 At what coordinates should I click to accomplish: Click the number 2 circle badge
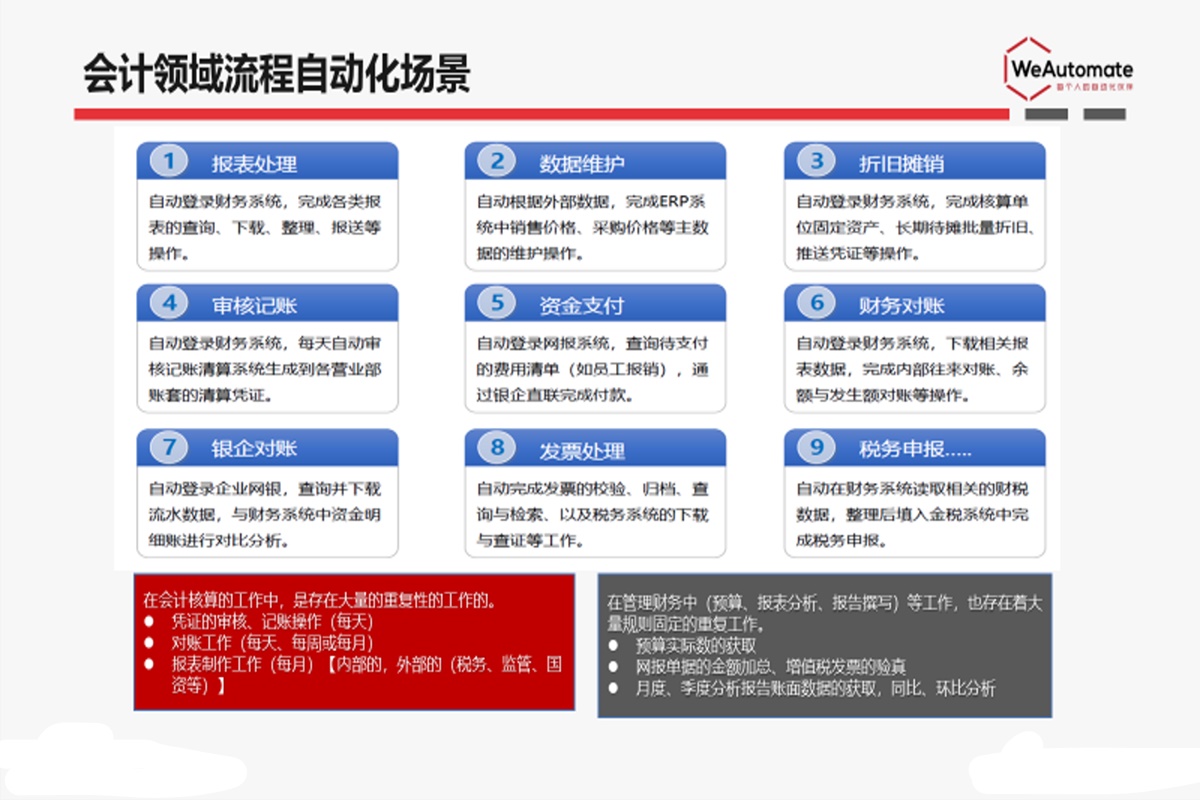[497, 161]
